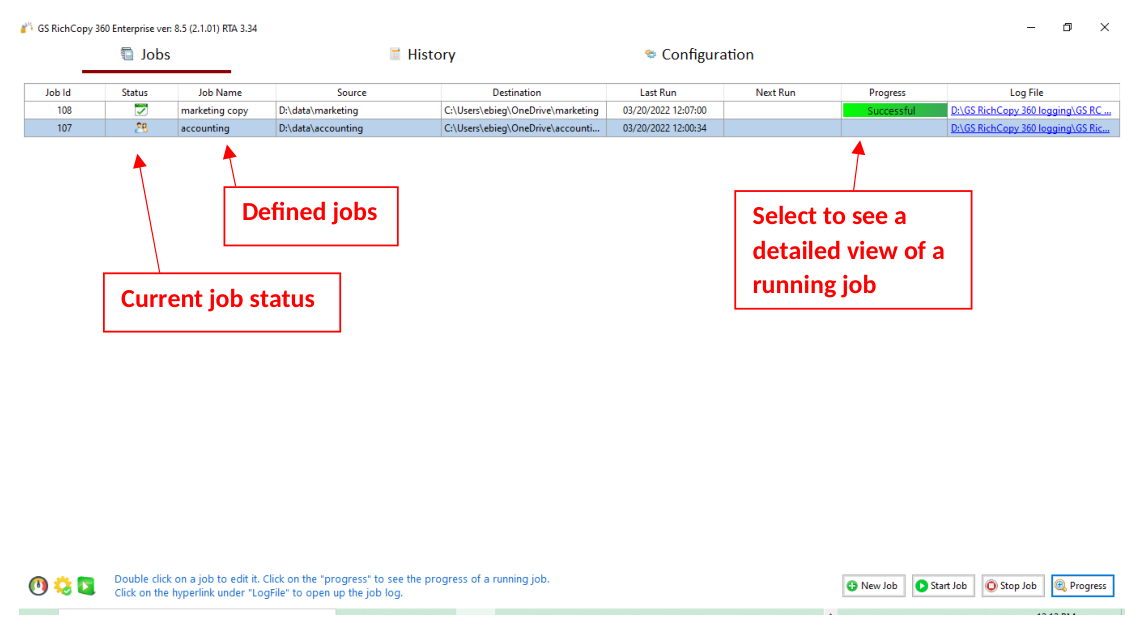This screenshot has width=1144, height=634.
Task: Click the gauge meter icon at bottom
Action: click(x=38, y=585)
